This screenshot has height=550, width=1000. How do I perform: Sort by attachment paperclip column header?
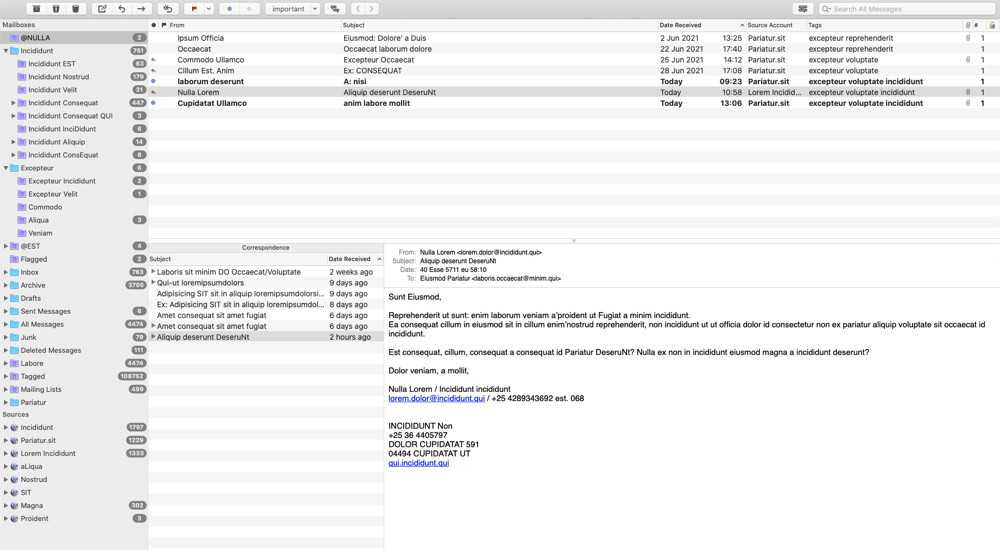pos(967,25)
